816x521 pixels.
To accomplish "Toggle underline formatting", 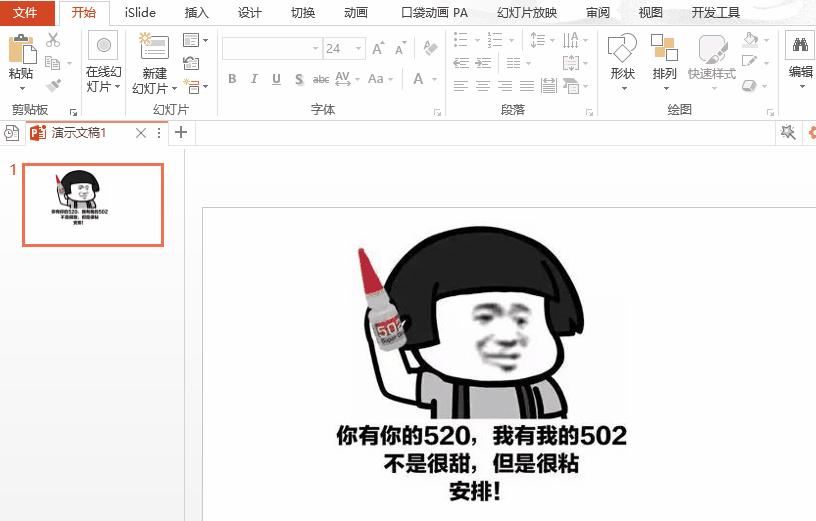I will coord(276,79).
